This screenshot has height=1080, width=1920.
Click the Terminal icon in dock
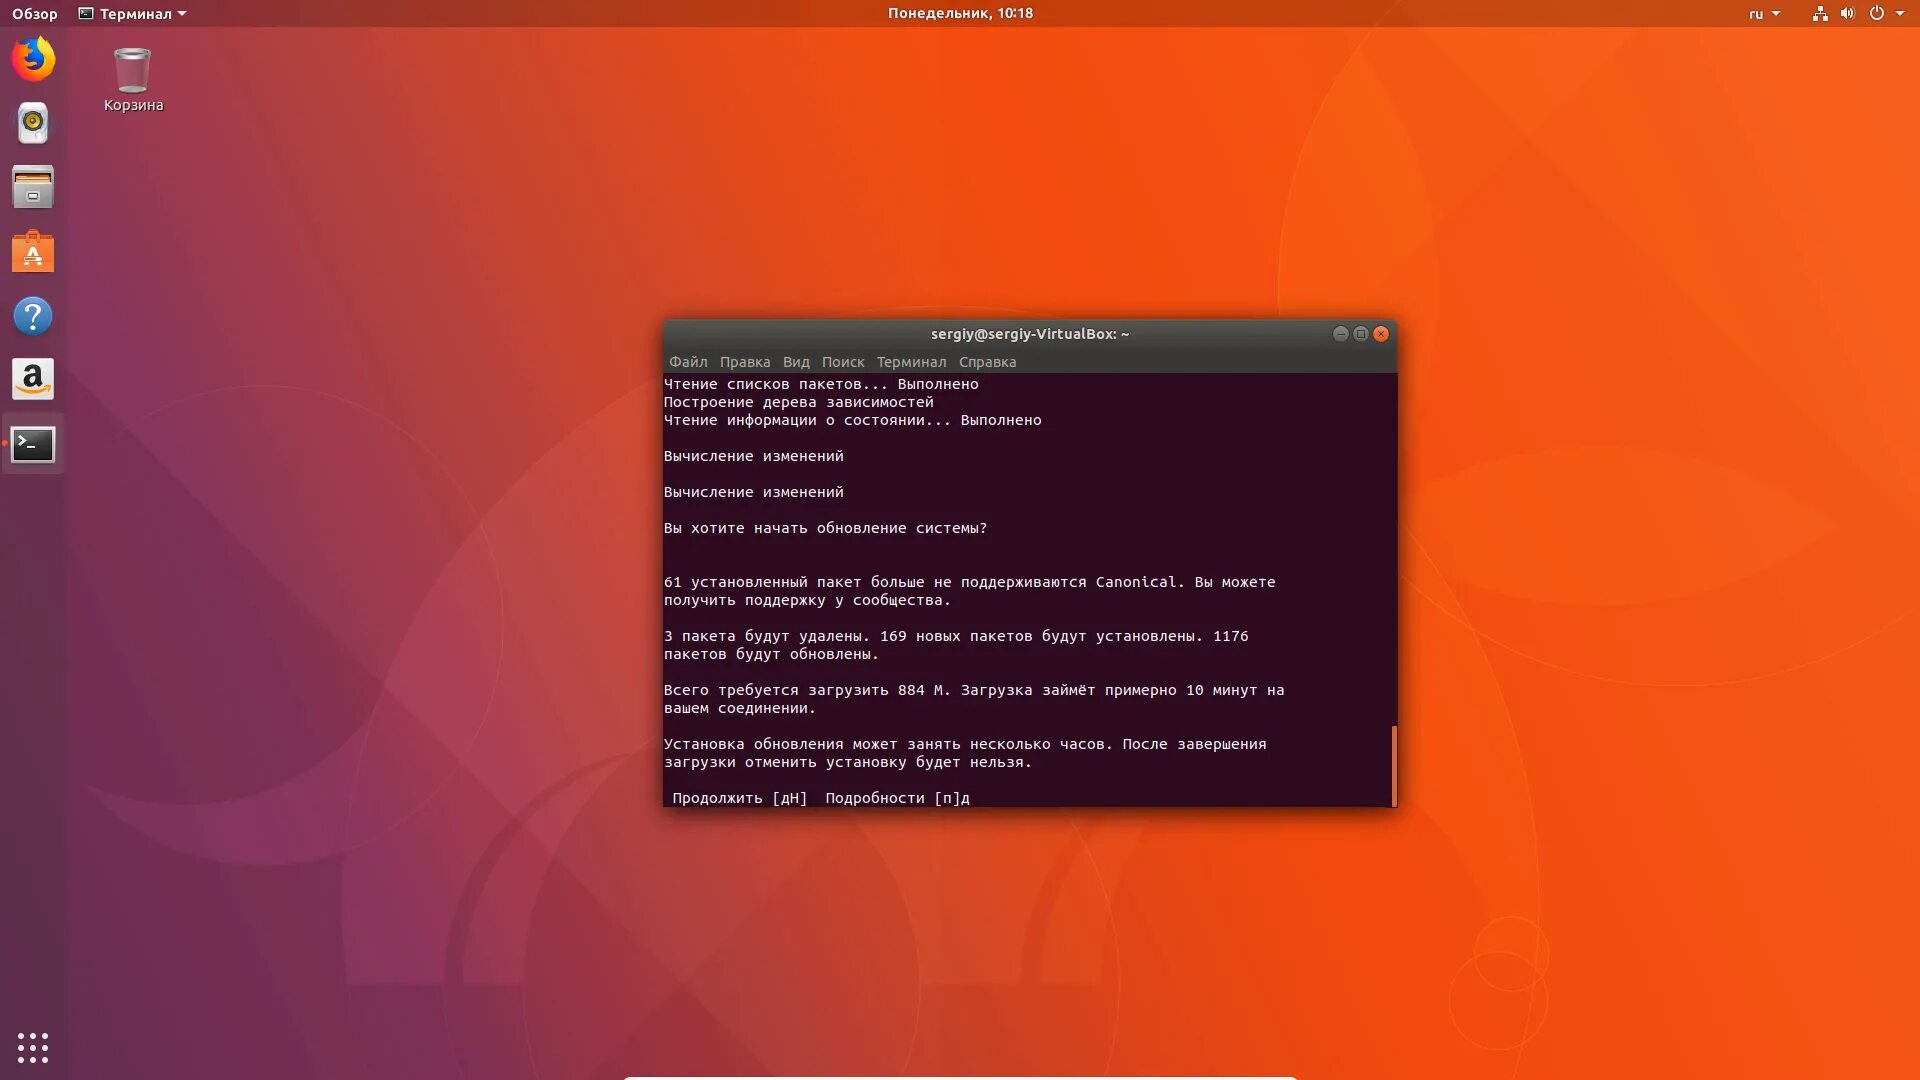click(33, 444)
